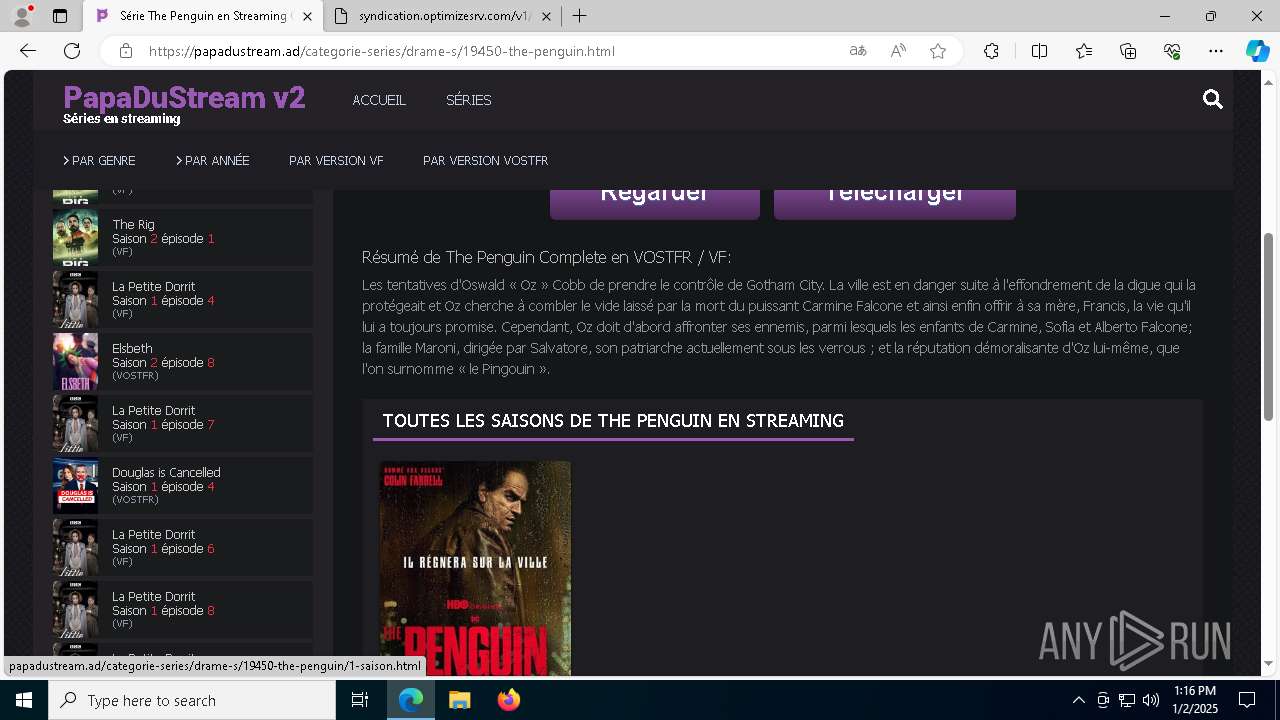
Task: Open File Explorer taskbar icon
Action: pos(459,700)
